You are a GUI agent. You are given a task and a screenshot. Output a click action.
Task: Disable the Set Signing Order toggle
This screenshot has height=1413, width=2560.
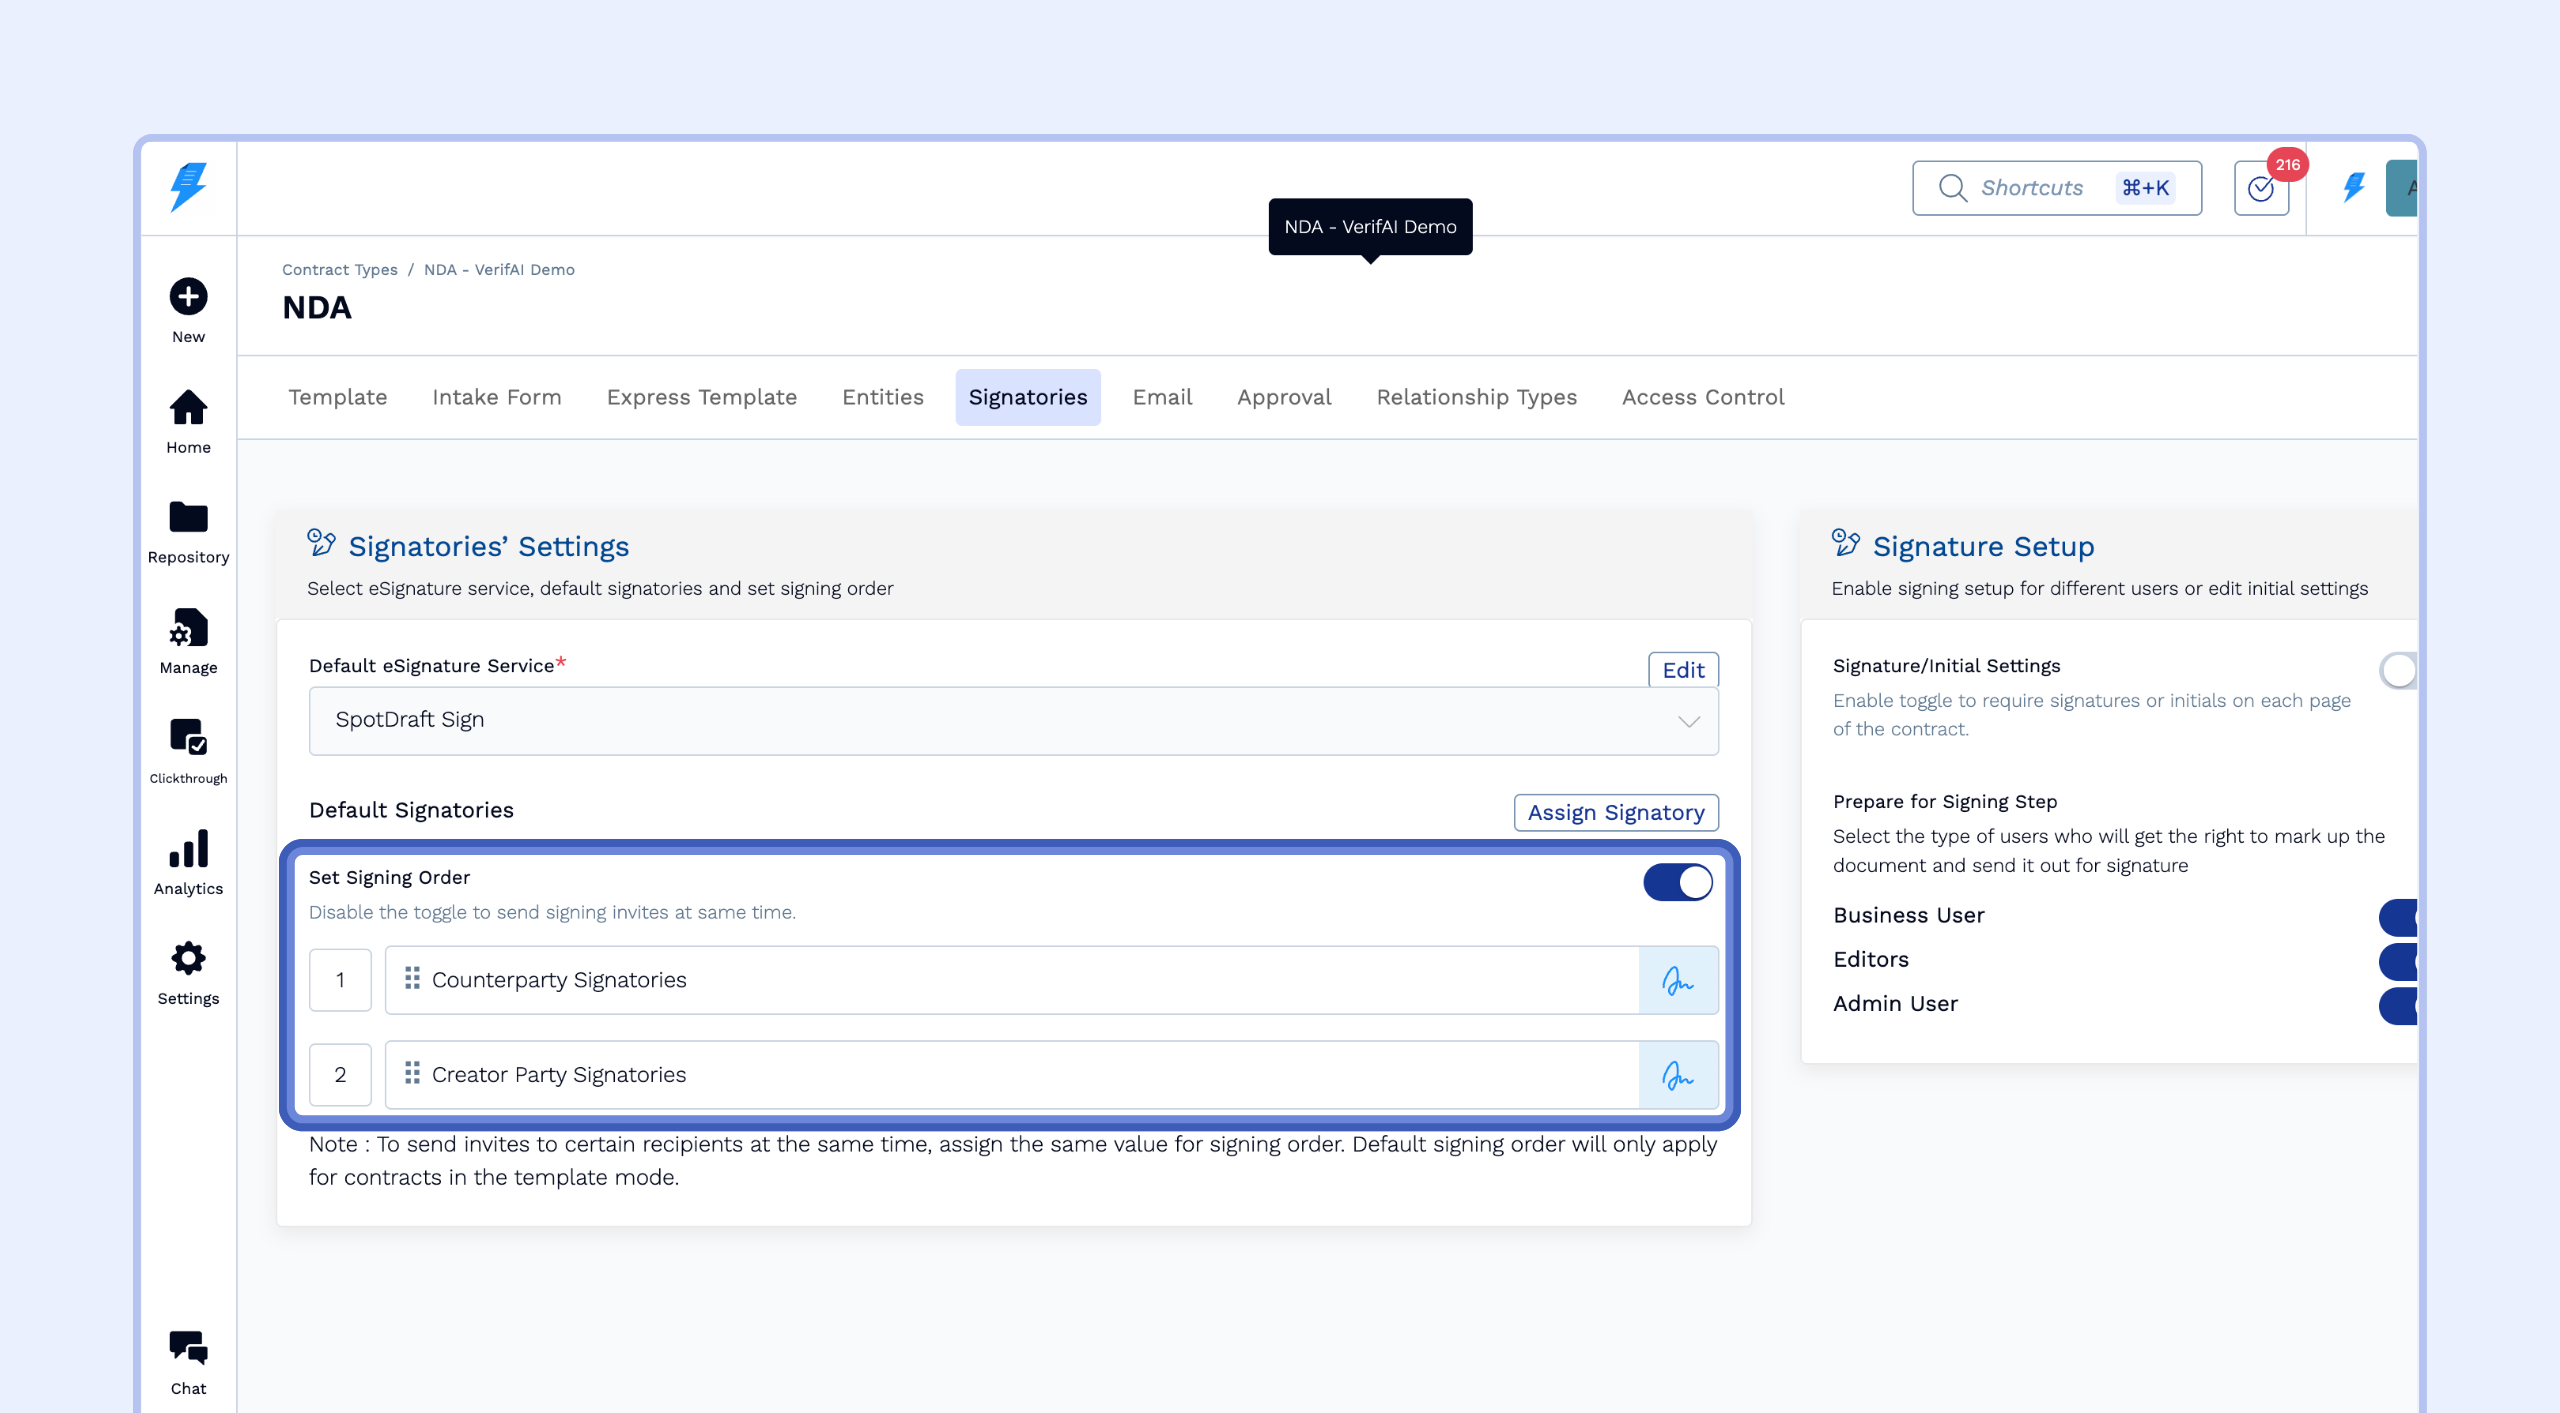pos(1678,883)
